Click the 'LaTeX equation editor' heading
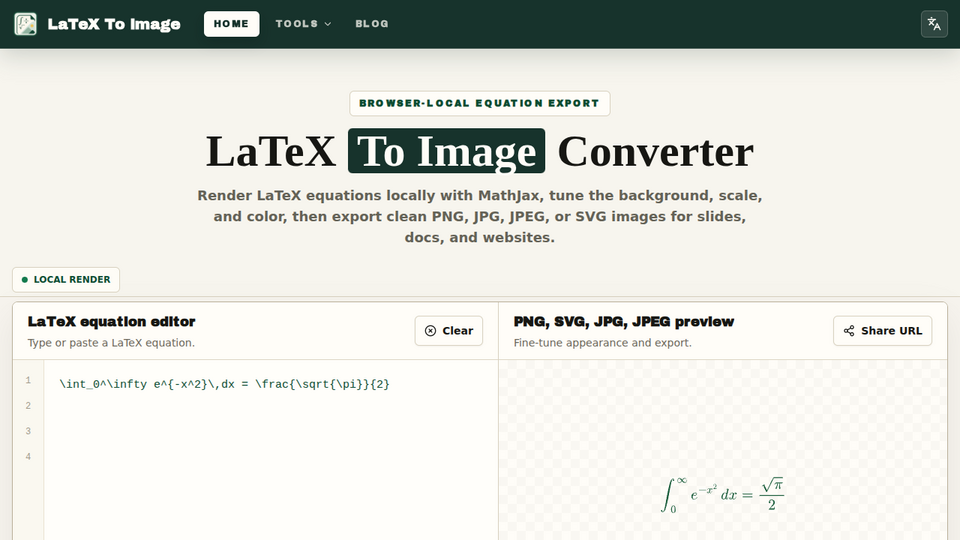 111,321
